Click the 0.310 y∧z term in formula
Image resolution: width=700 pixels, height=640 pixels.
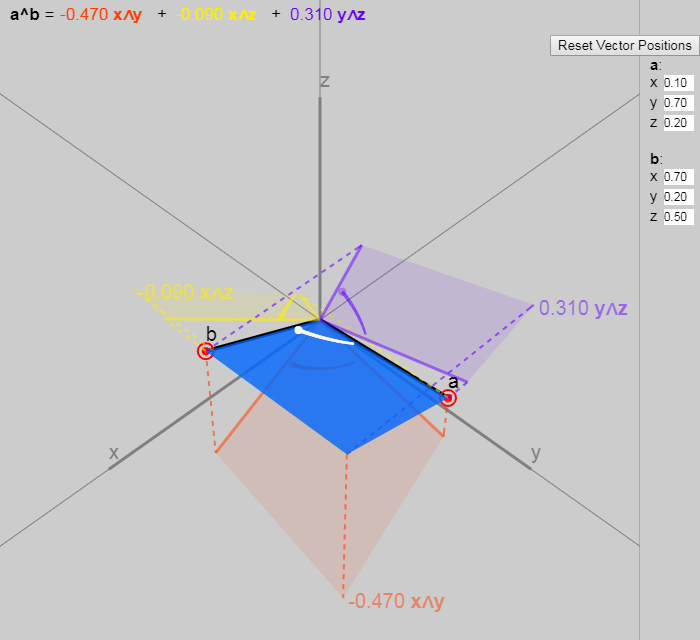(x=328, y=14)
